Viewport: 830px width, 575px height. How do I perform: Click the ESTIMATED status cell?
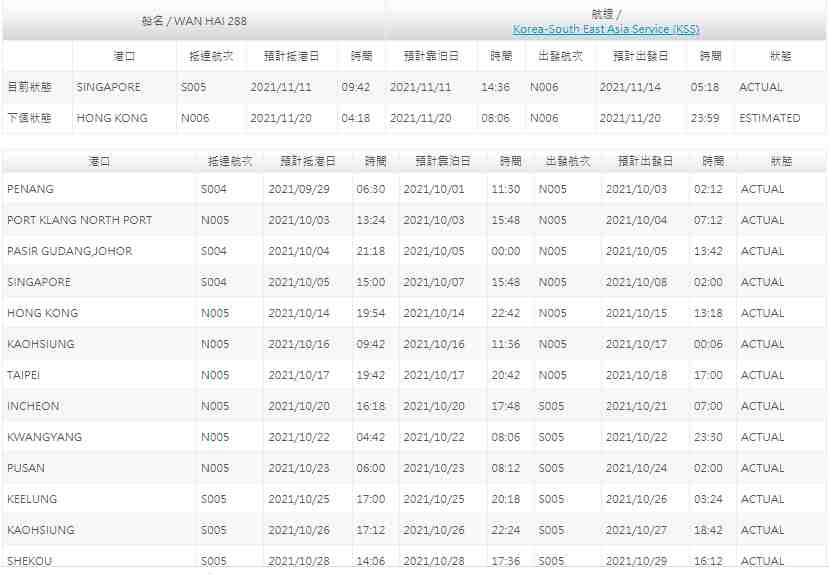[x=770, y=118]
